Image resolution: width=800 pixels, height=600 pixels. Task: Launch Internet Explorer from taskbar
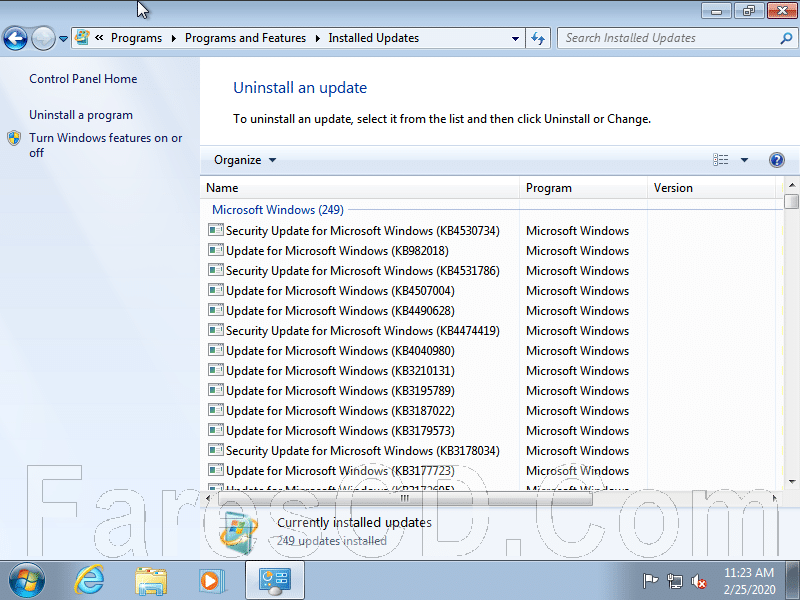pos(89,581)
